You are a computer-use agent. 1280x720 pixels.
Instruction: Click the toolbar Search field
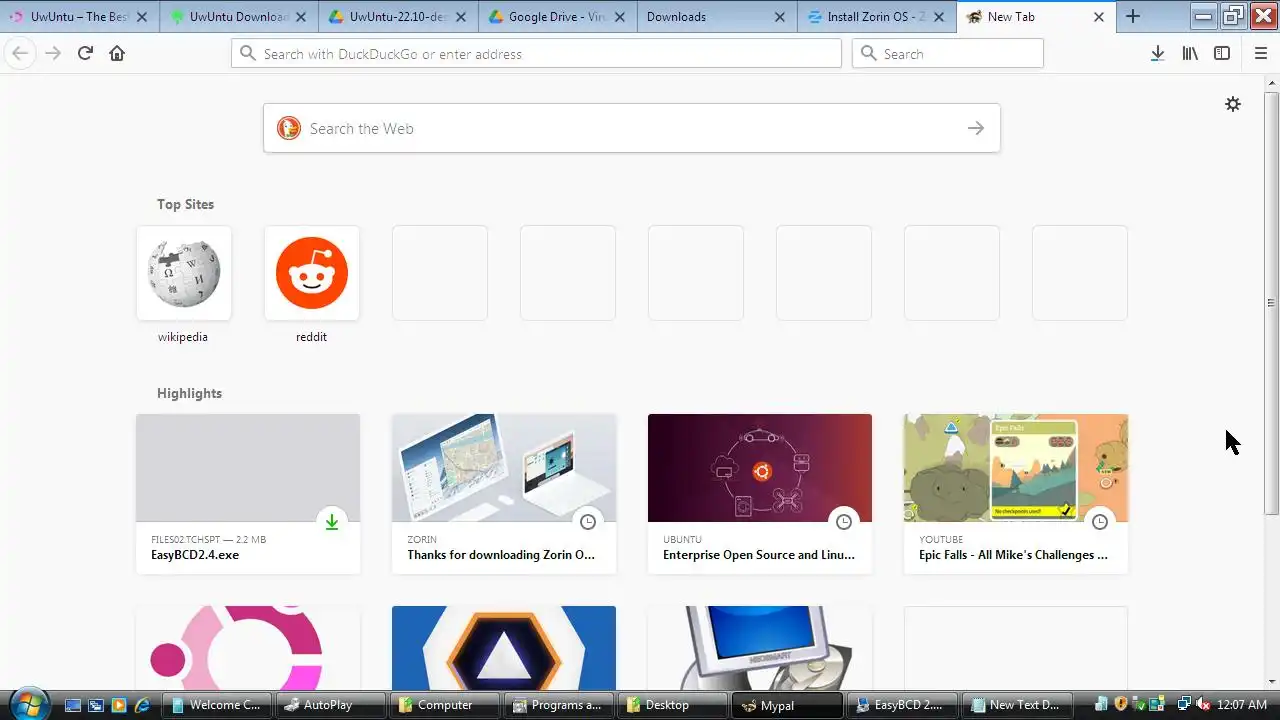click(948, 53)
